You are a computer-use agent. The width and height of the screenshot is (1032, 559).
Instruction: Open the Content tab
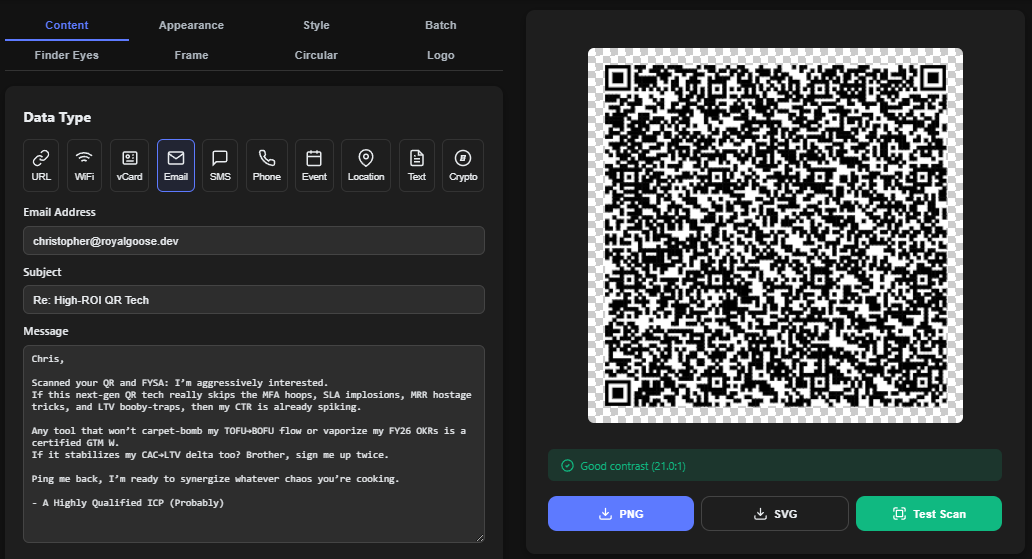[66, 25]
